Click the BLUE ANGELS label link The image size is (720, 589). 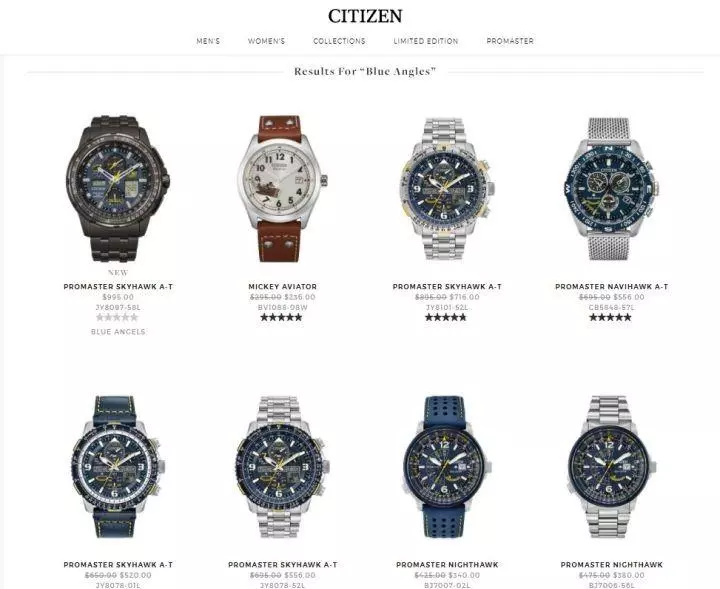pyautogui.click(x=118, y=331)
